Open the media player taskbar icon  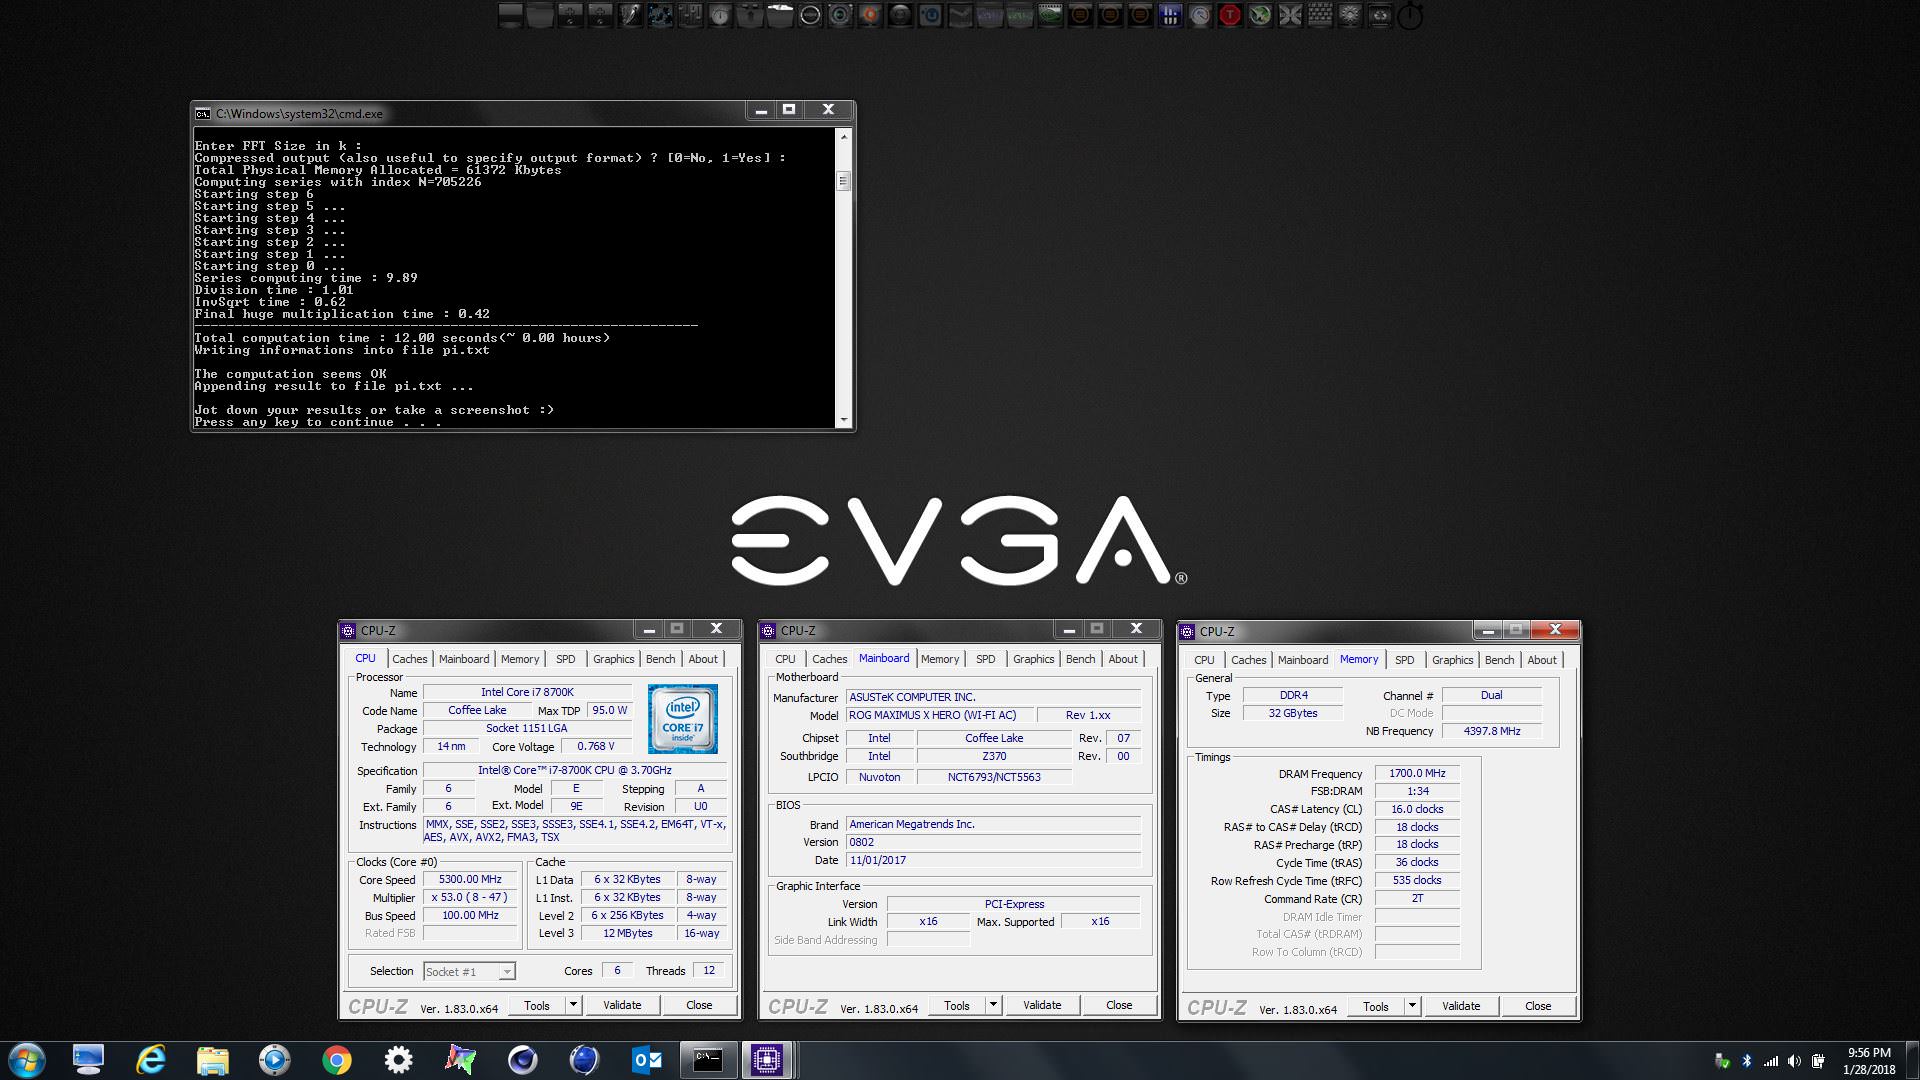coord(274,1060)
